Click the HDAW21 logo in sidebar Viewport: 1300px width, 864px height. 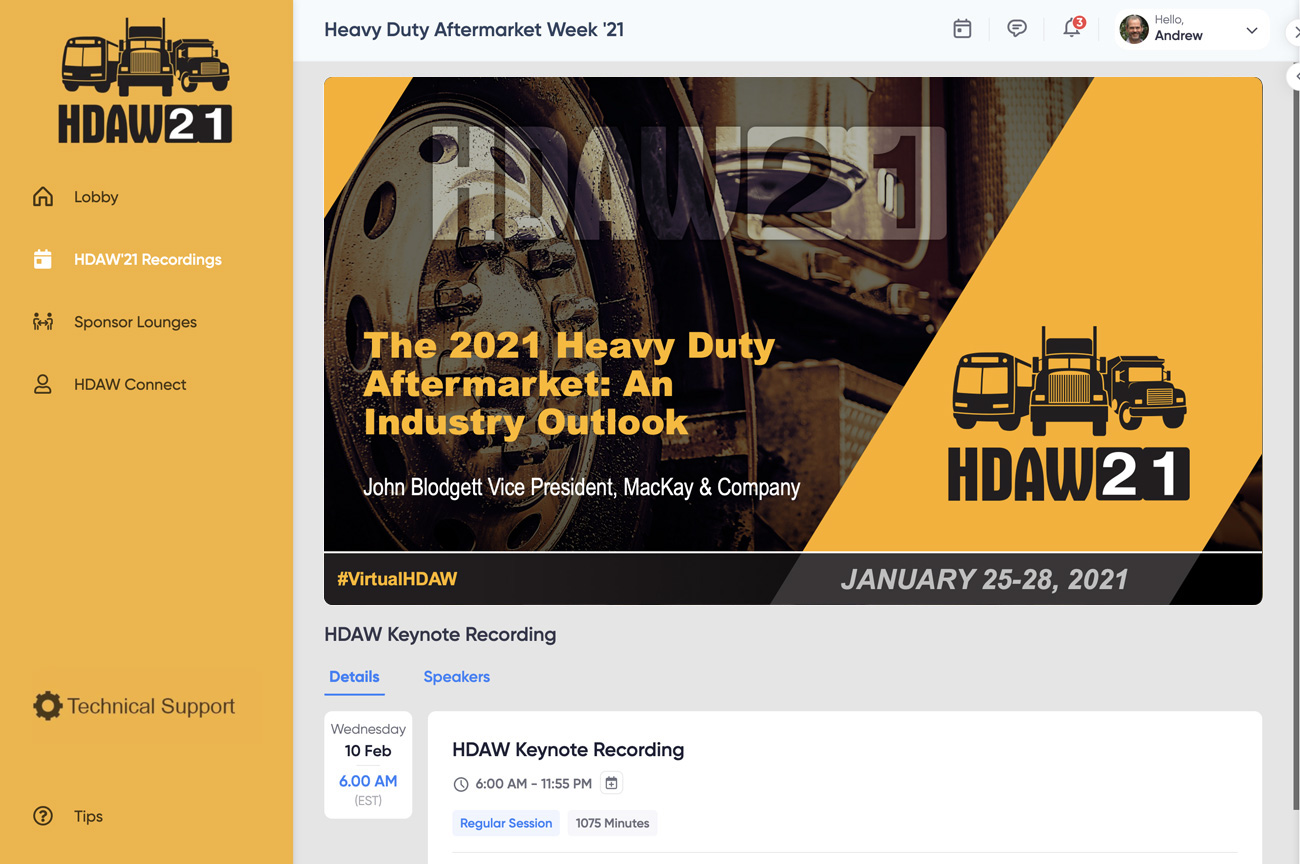pyautogui.click(x=146, y=80)
